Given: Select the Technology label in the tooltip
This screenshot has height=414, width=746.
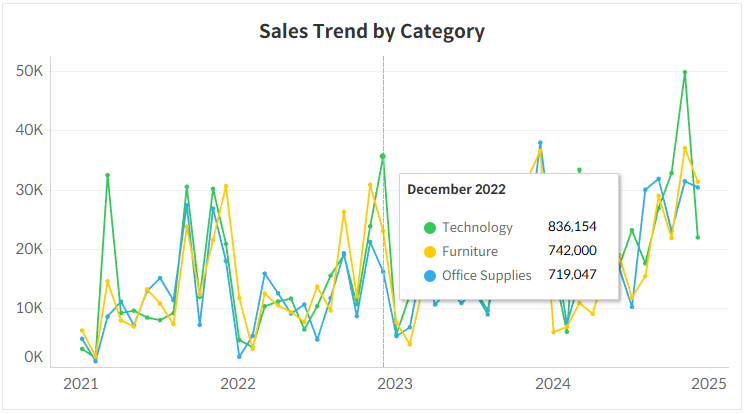Looking at the screenshot, I should [477, 228].
